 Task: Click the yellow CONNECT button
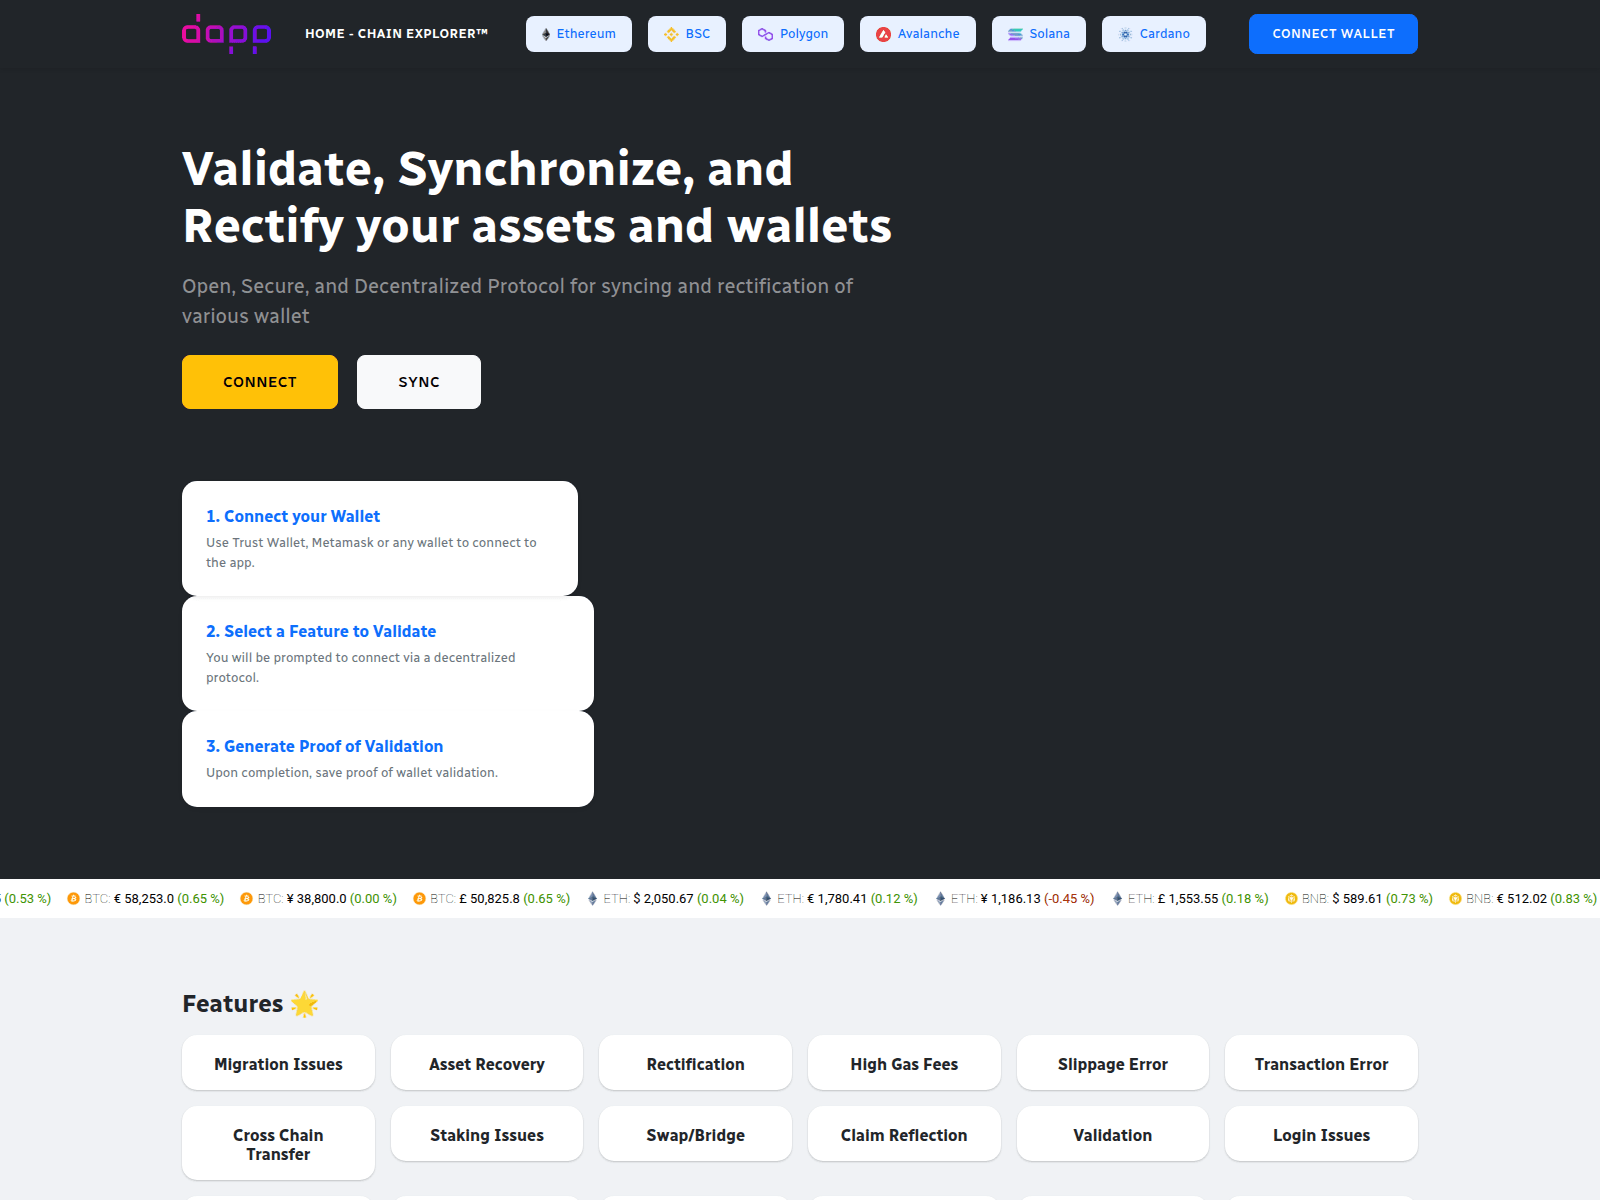pyautogui.click(x=259, y=382)
